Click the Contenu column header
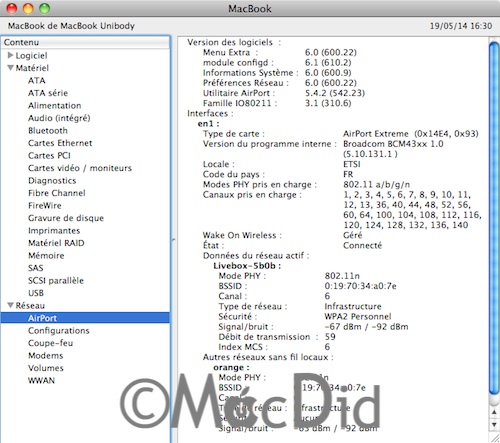500x443 pixels. [85, 42]
